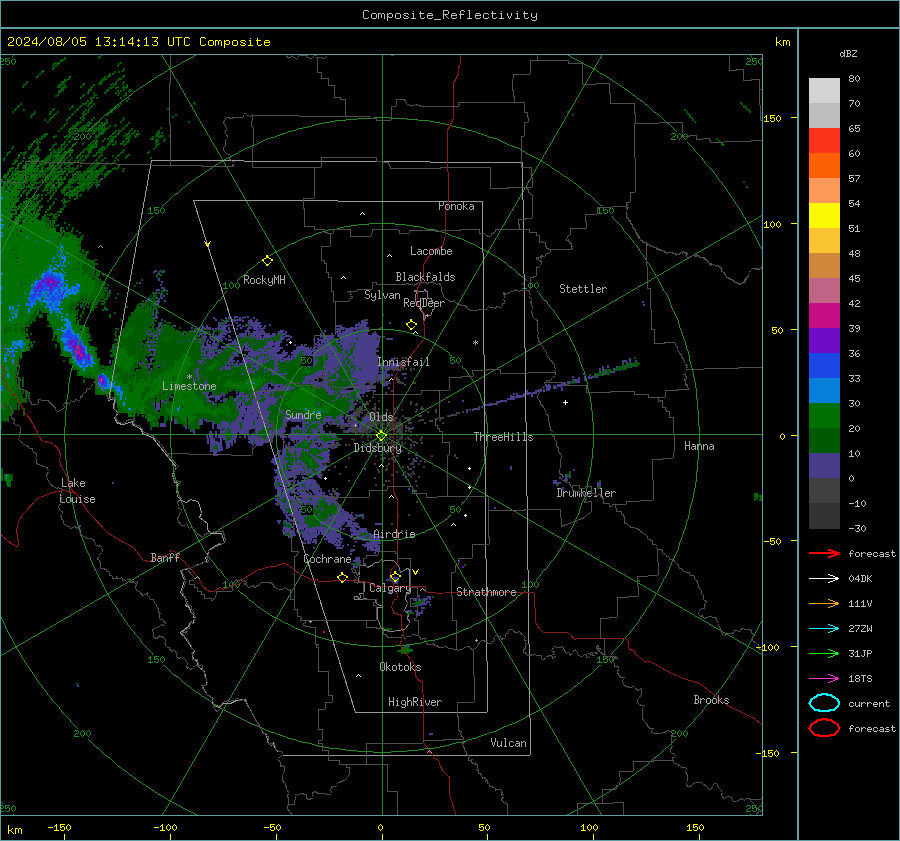Click the Stettler label
Screen dimensions: 900x841
583,289
